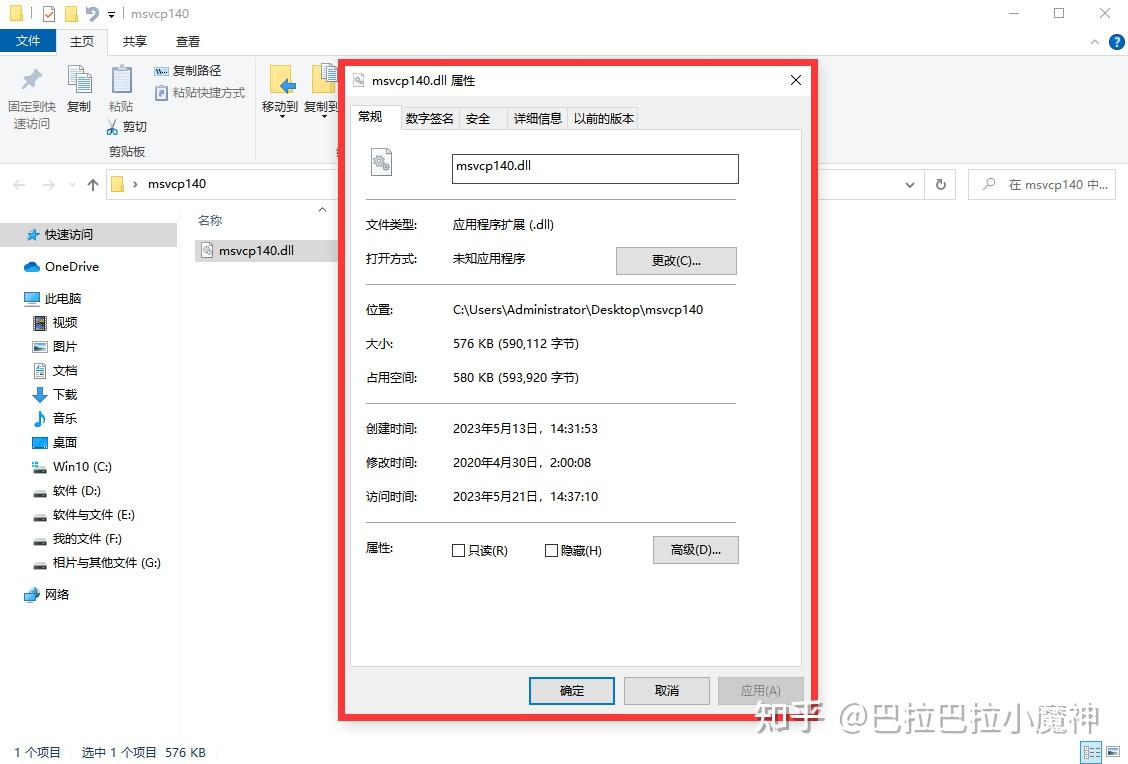The width and height of the screenshot is (1128, 764).
Task: Open the Digital Signatures (数字签名) tab
Action: (x=429, y=119)
